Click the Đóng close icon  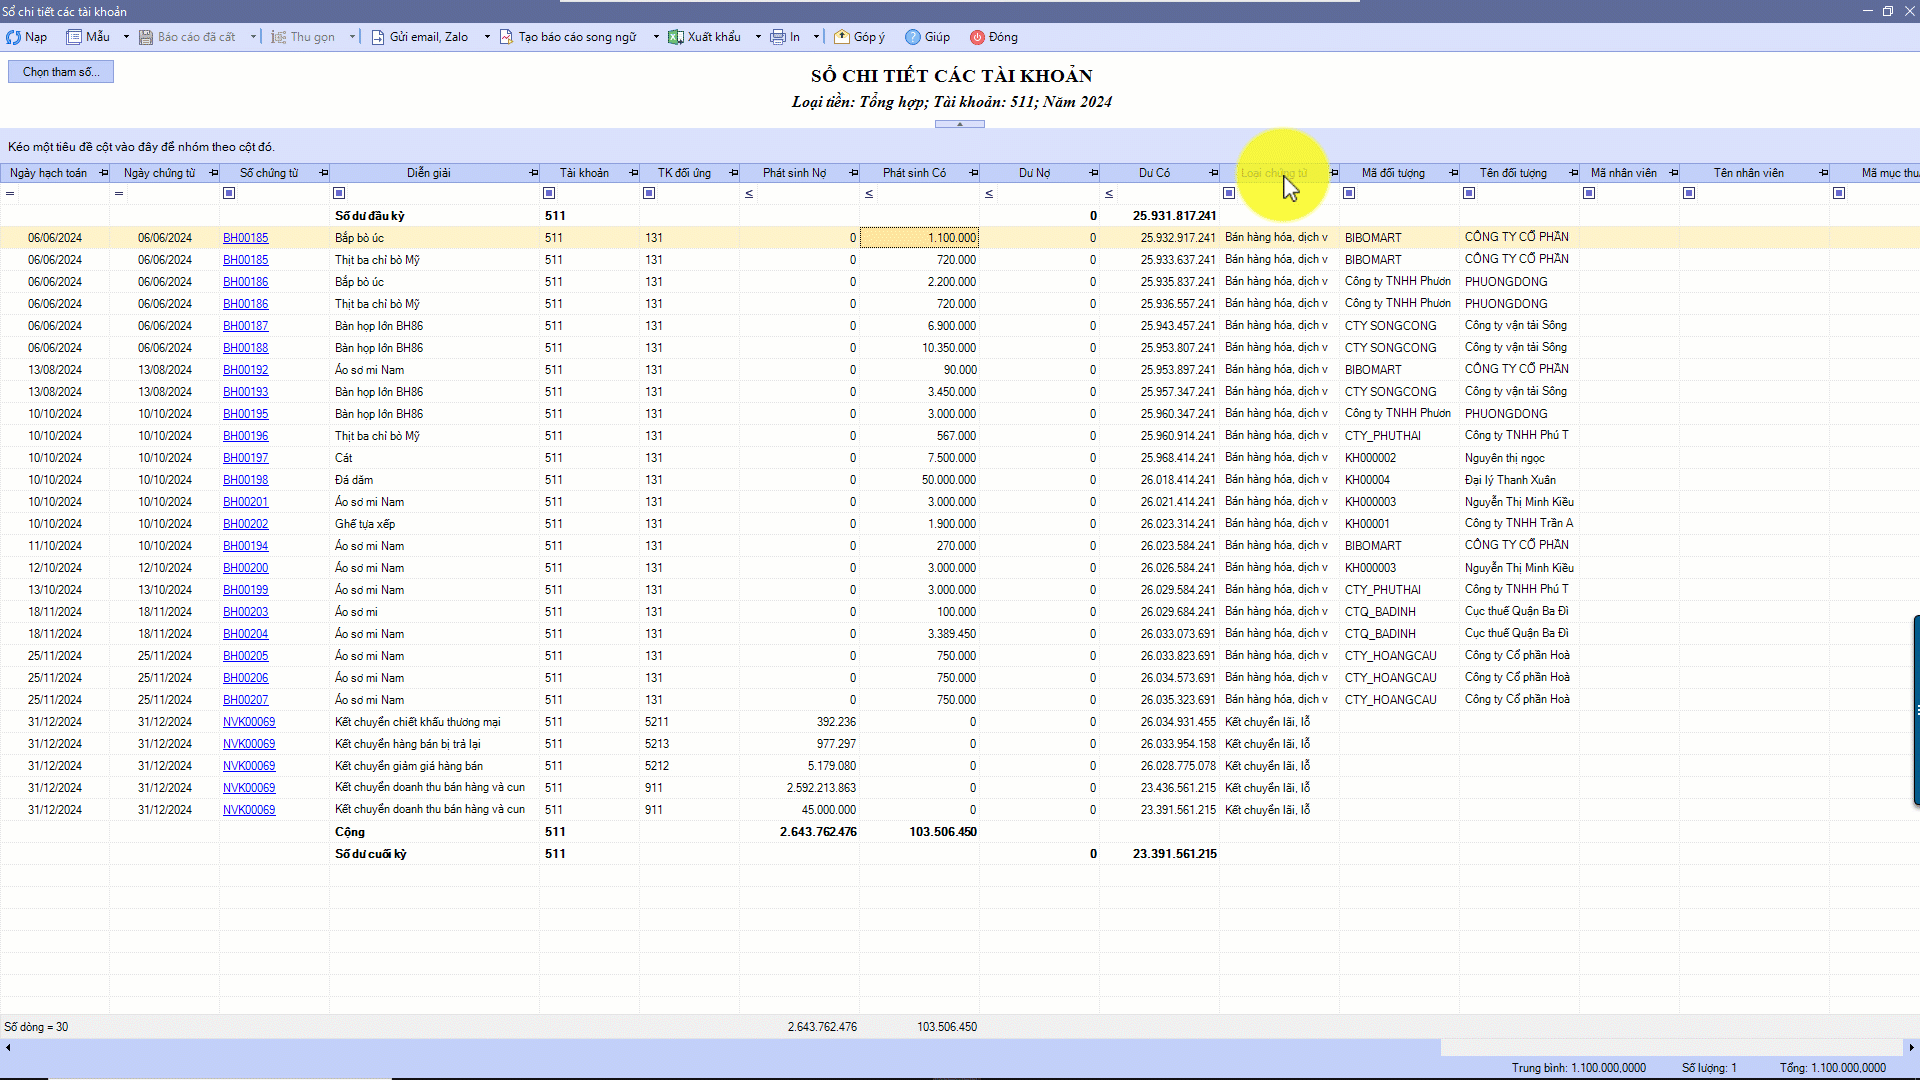point(977,37)
